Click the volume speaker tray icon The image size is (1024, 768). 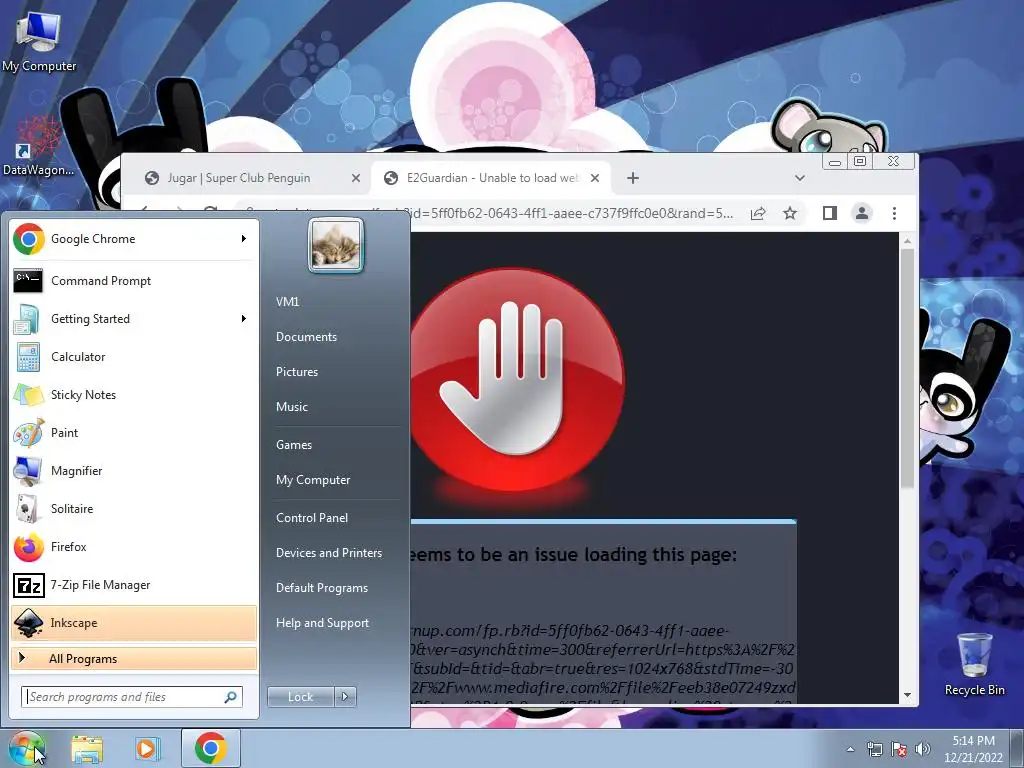click(x=922, y=750)
